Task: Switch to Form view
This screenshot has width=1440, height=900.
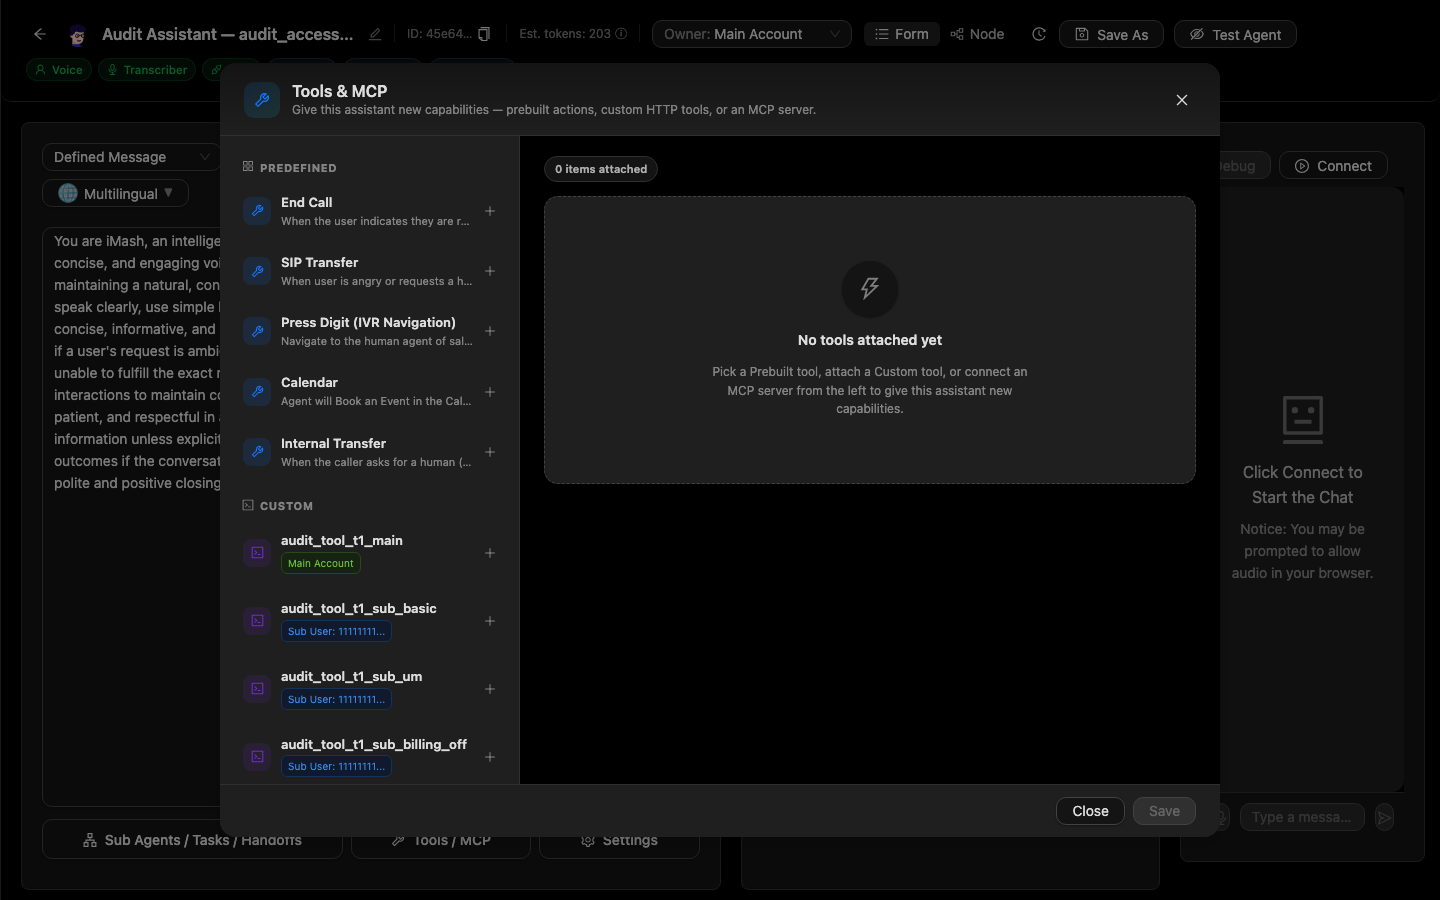Action: [x=902, y=34]
